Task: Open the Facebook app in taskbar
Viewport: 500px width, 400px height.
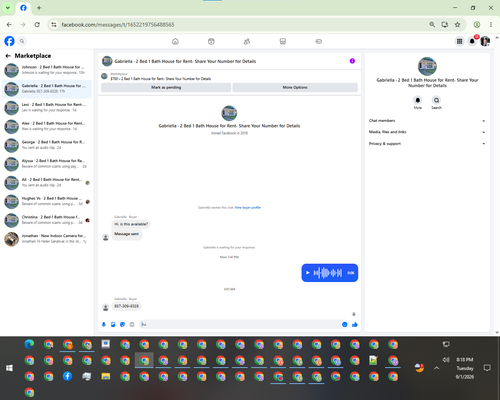Action: [x=67, y=376]
